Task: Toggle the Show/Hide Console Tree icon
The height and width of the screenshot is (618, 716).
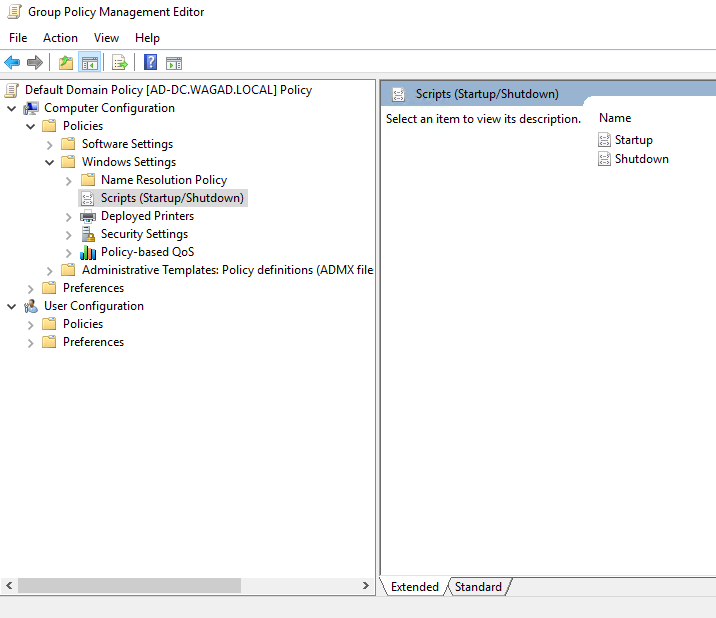Action: coord(90,63)
